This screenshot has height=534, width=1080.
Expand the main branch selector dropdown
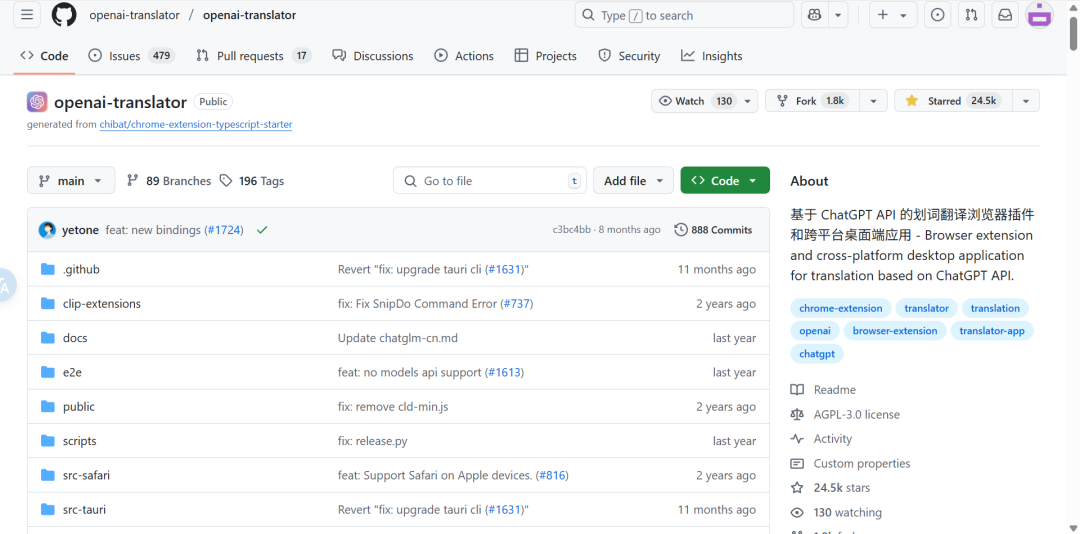point(71,181)
